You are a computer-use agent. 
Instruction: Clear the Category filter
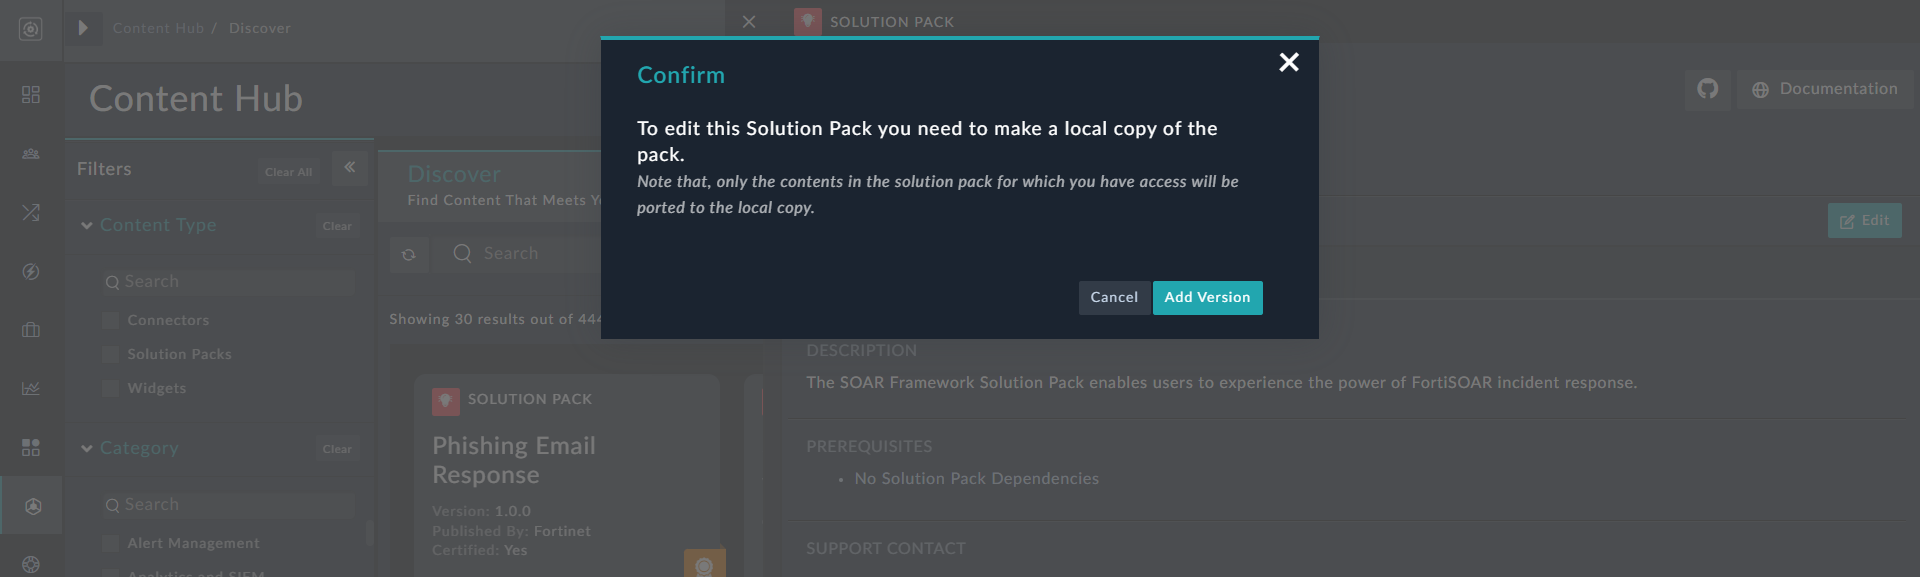[337, 449]
